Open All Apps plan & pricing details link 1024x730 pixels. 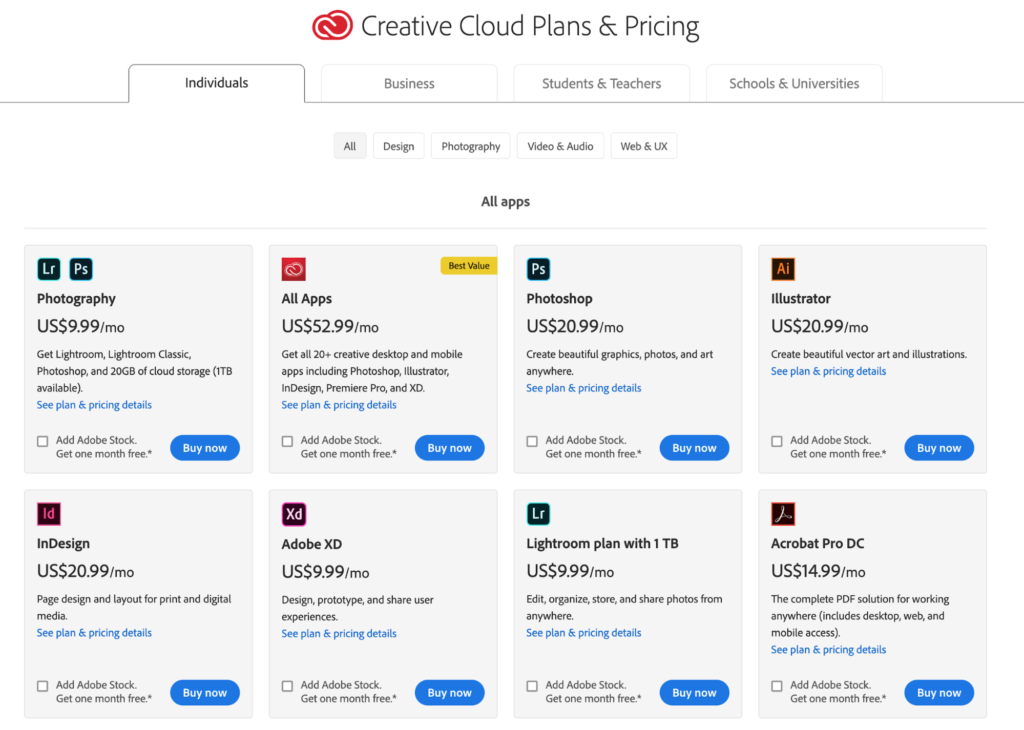coord(339,405)
